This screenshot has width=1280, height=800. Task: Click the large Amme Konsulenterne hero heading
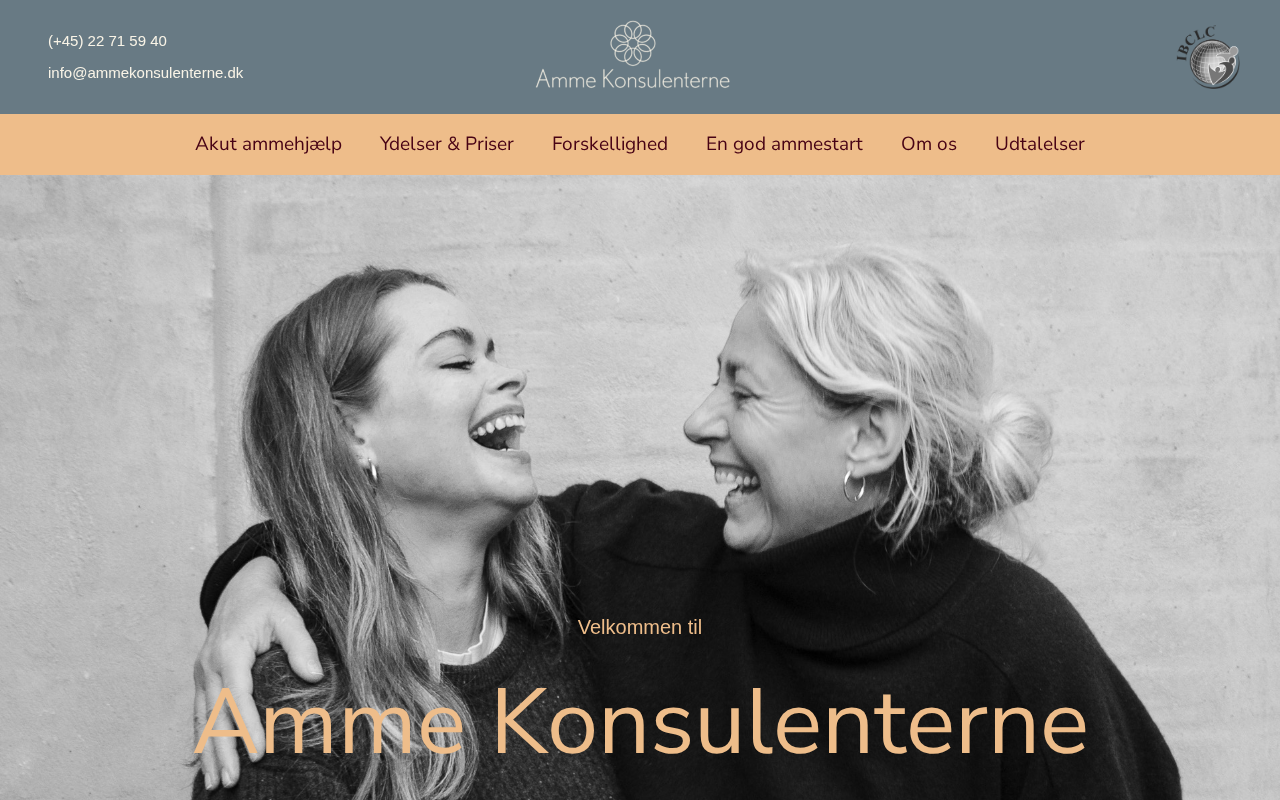[x=640, y=722]
